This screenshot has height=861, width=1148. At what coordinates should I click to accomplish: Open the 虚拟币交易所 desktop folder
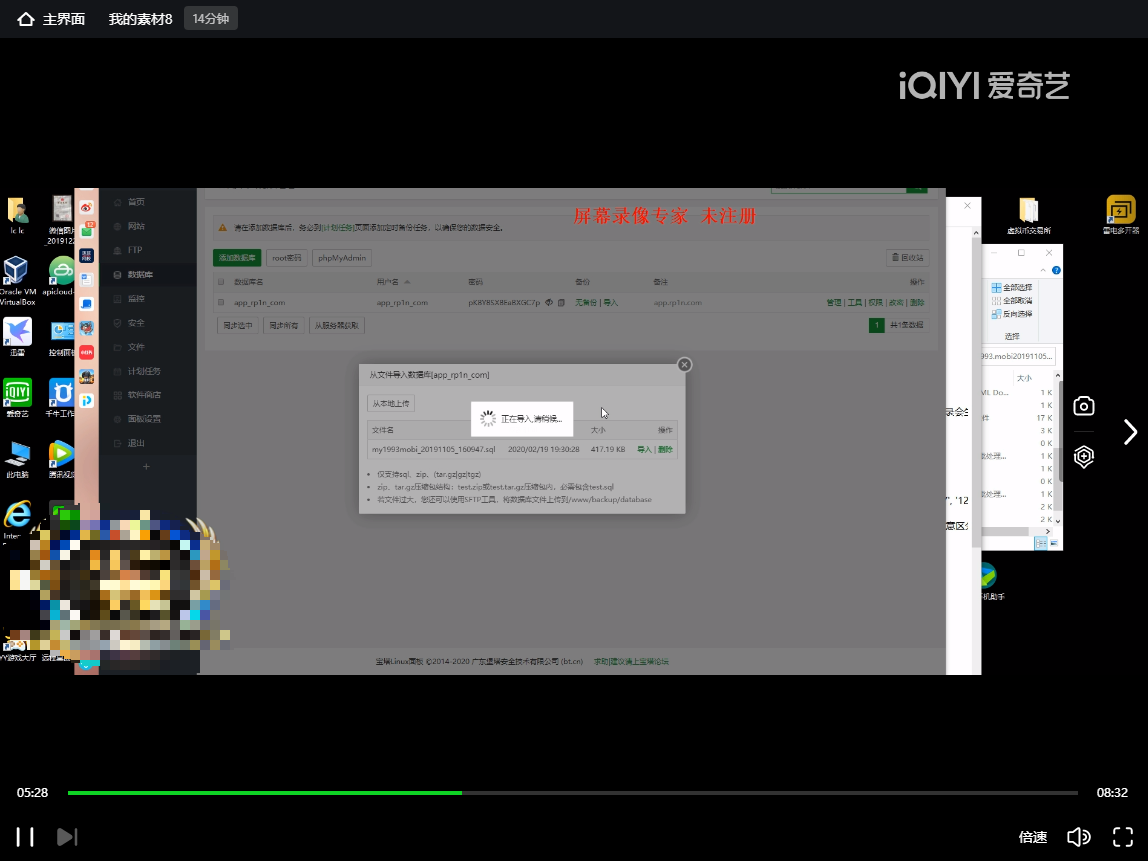point(1029,215)
